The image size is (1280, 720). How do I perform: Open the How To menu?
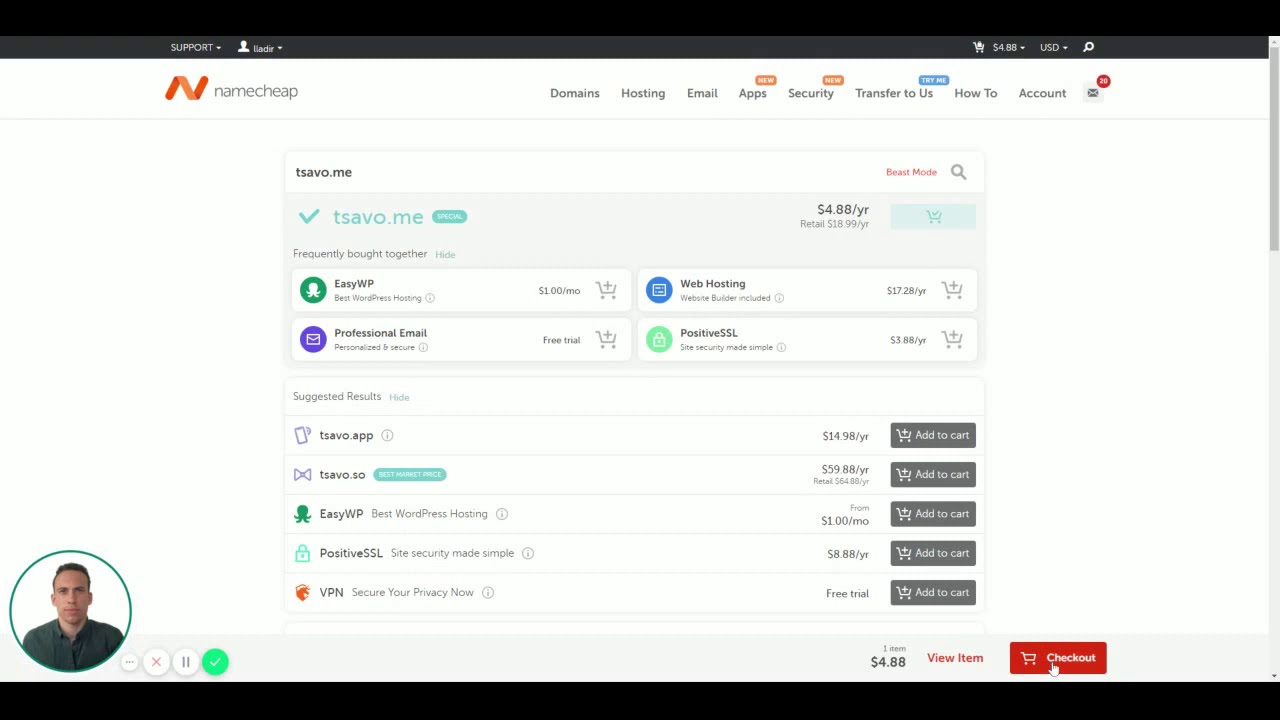point(976,93)
